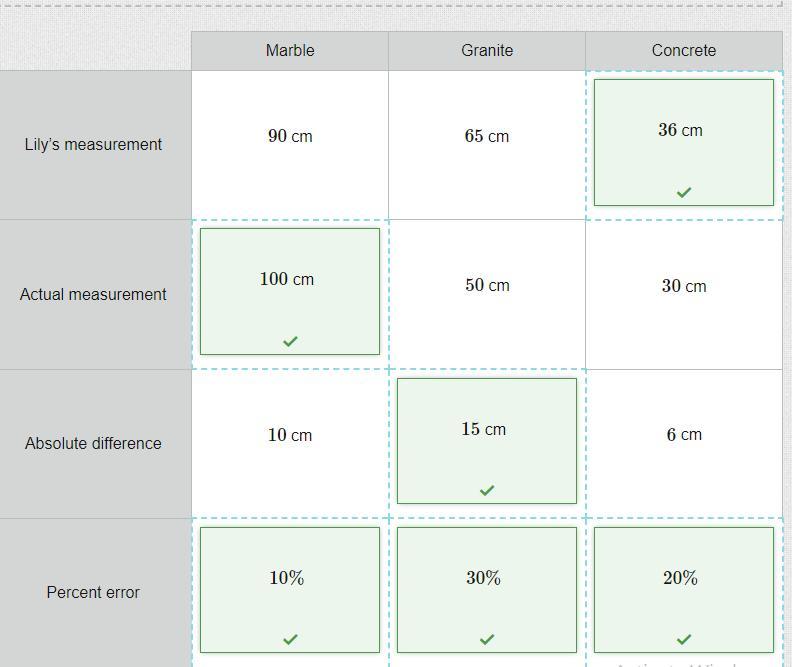
Task: Click the 30% answer tile
Action: [487, 590]
